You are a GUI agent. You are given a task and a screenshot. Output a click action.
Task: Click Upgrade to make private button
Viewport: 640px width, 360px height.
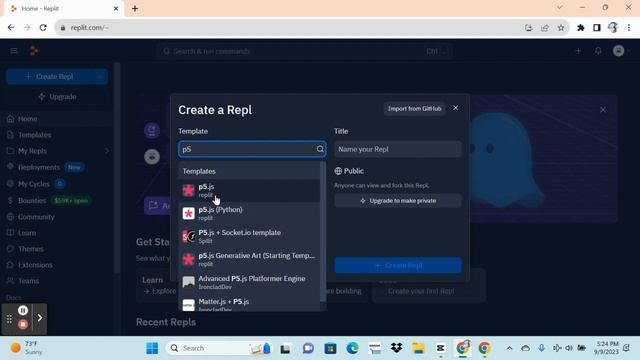click(x=398, y=201)
